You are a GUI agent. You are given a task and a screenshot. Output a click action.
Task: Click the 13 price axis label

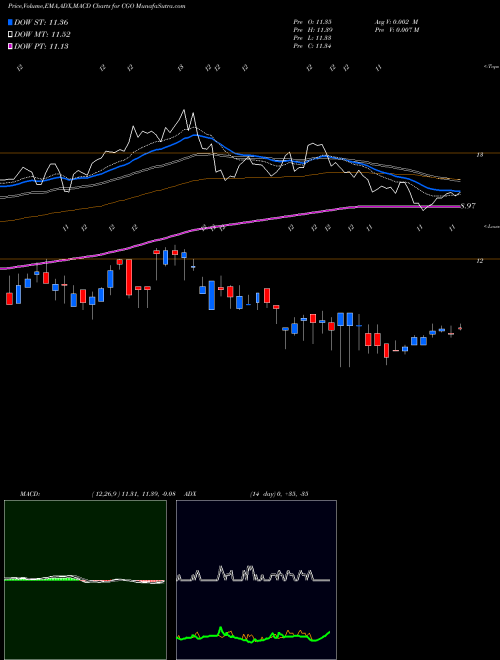(x=479, y=155)
